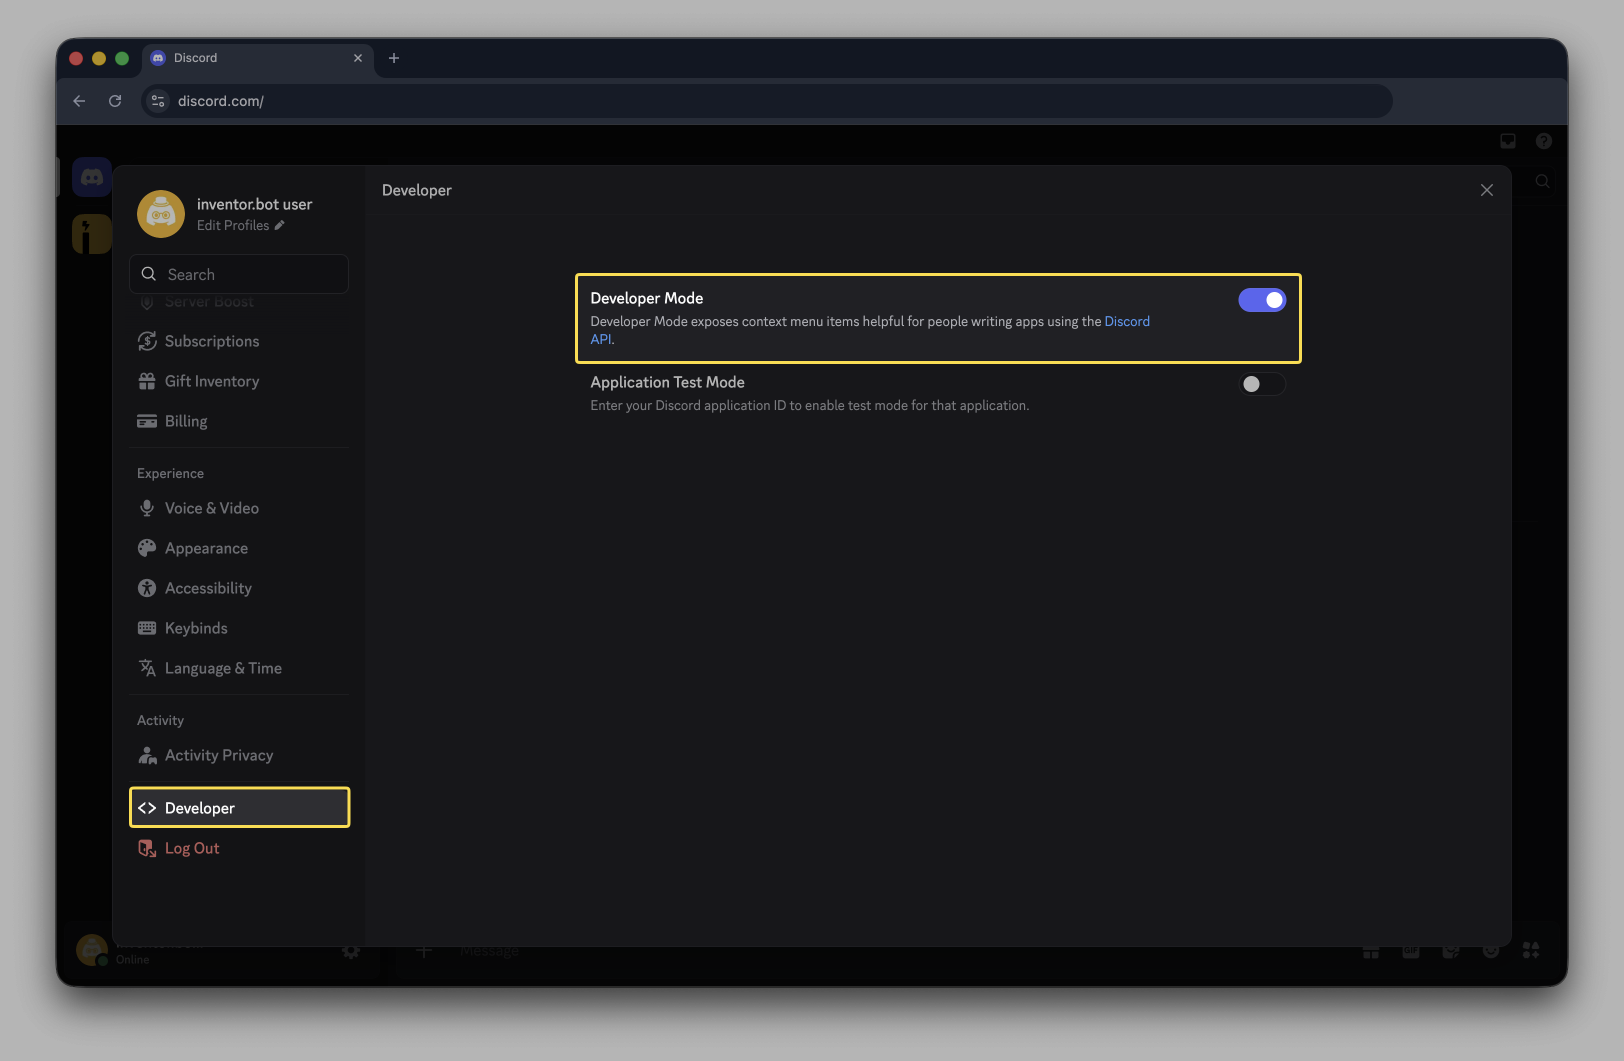Select the Discord browser tab

258,58
